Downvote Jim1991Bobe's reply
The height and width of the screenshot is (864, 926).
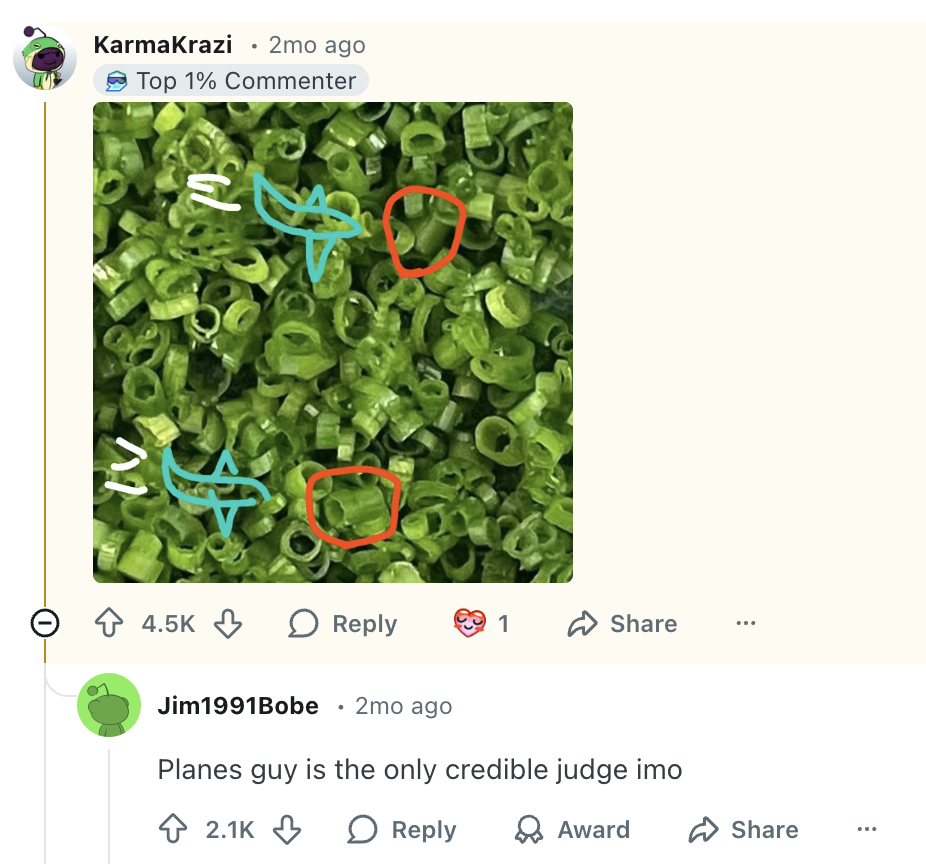(287, 830)
